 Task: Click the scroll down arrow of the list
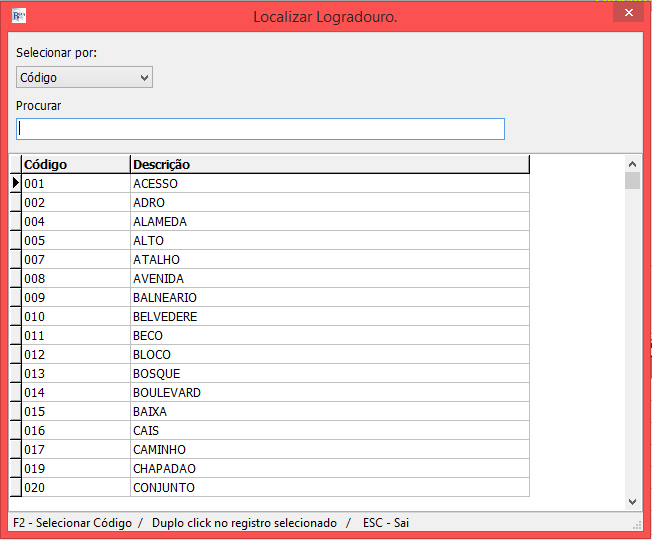[x=632, y=501]
